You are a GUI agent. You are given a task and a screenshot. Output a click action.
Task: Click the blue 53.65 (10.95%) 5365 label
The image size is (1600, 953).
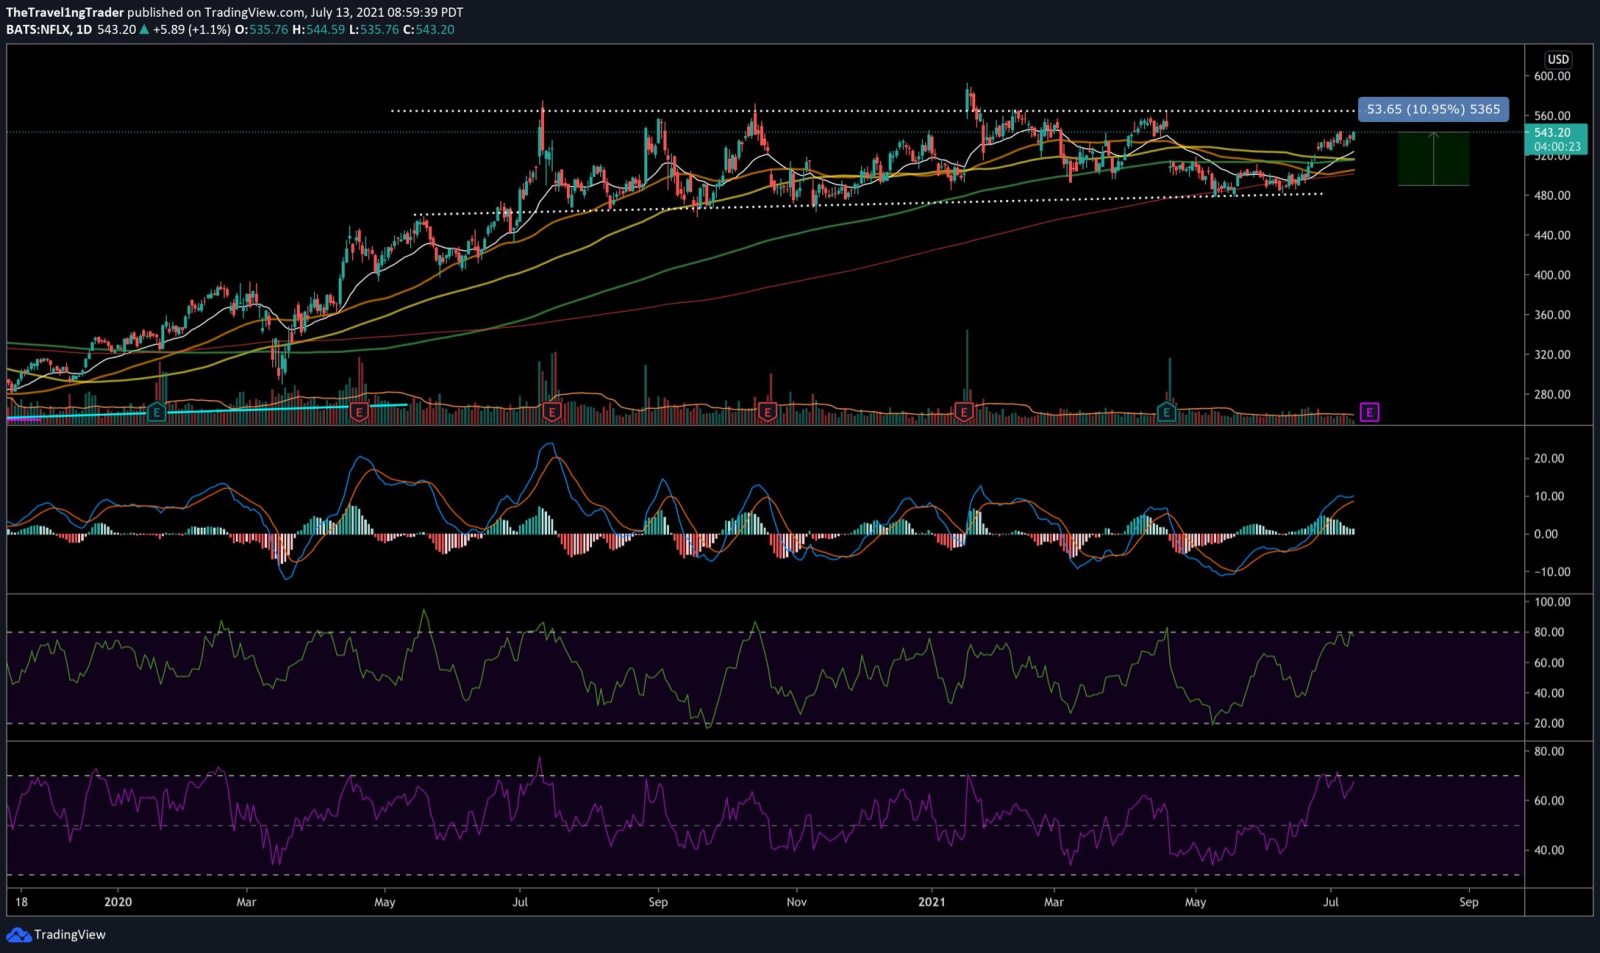pyautogui.click(x=1433, y=109)
